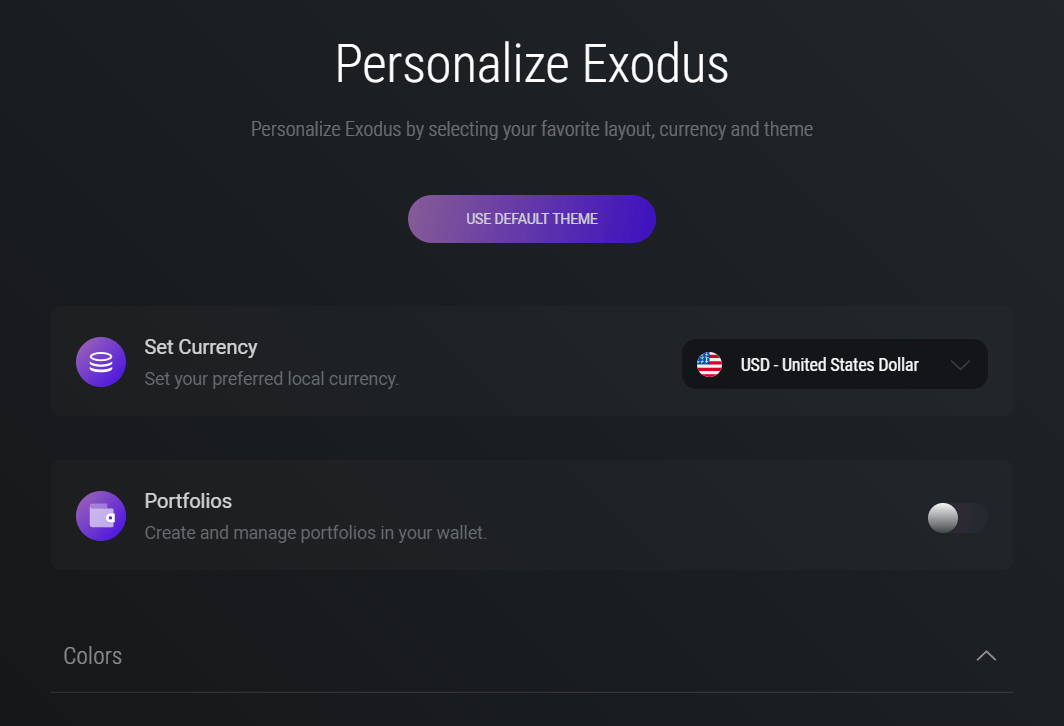Click the Portfolios title text
This screenshot has width=1064, height=726.
(188, 501)
